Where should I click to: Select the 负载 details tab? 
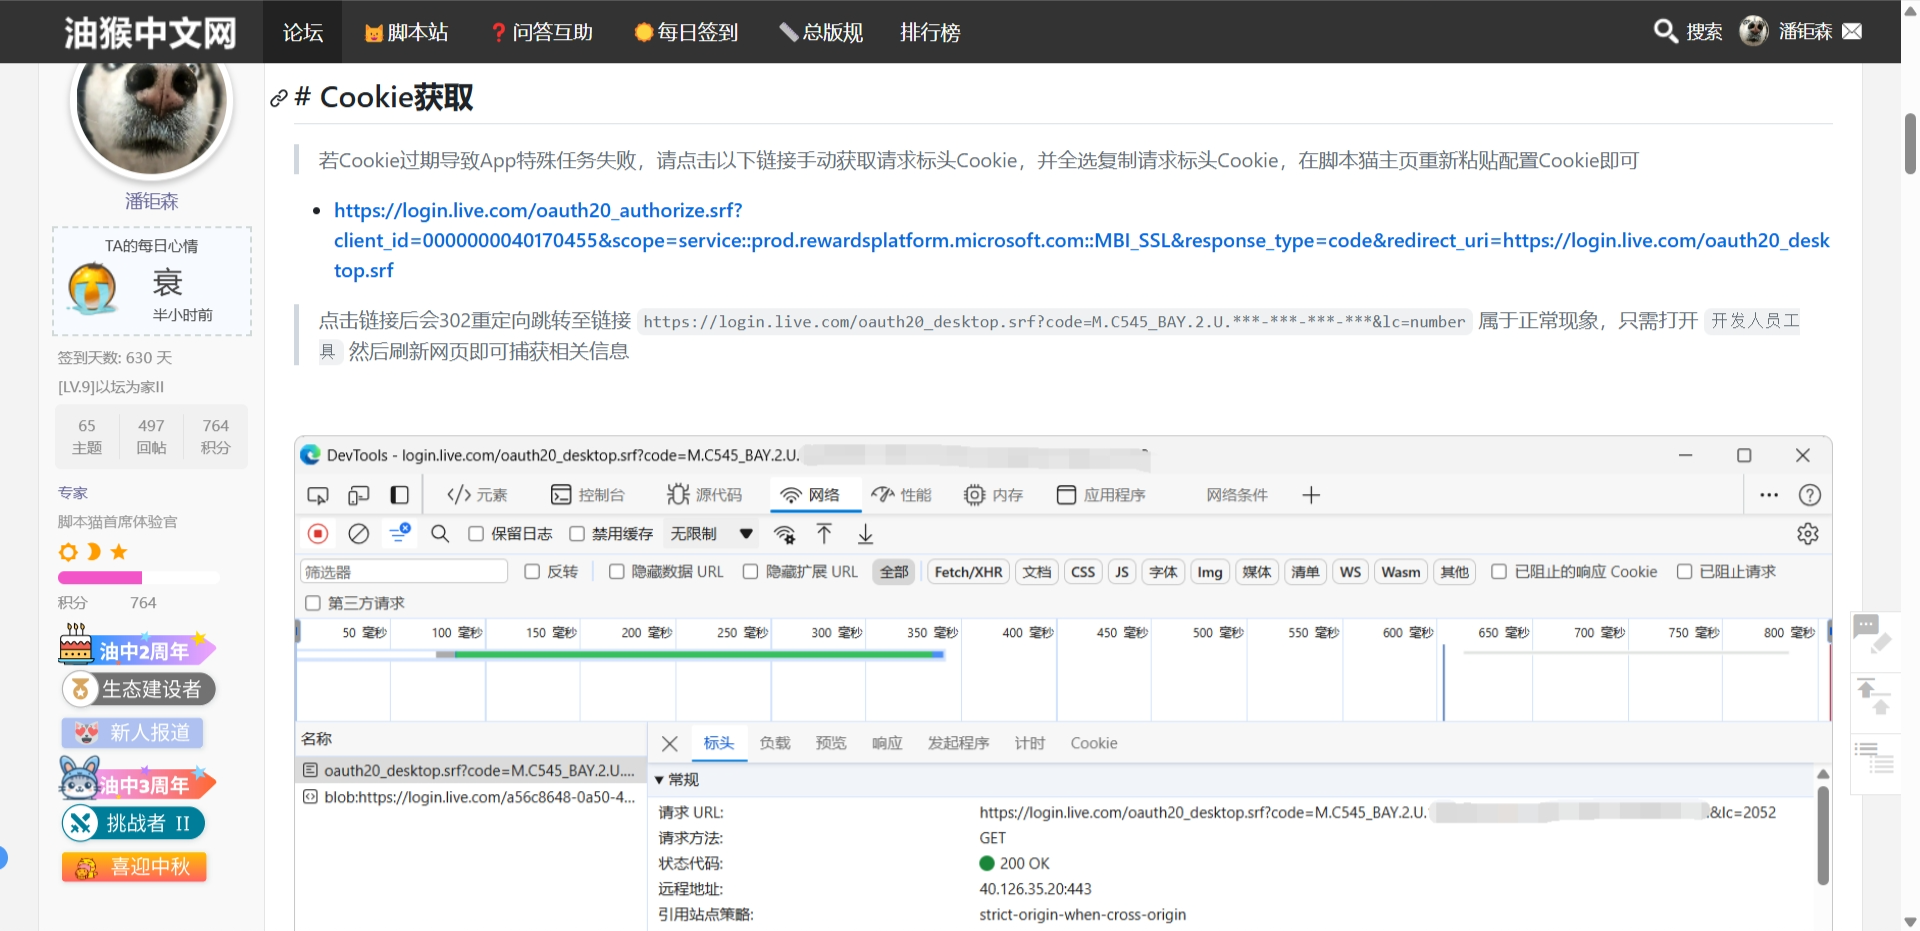click(x=774, y=743)
